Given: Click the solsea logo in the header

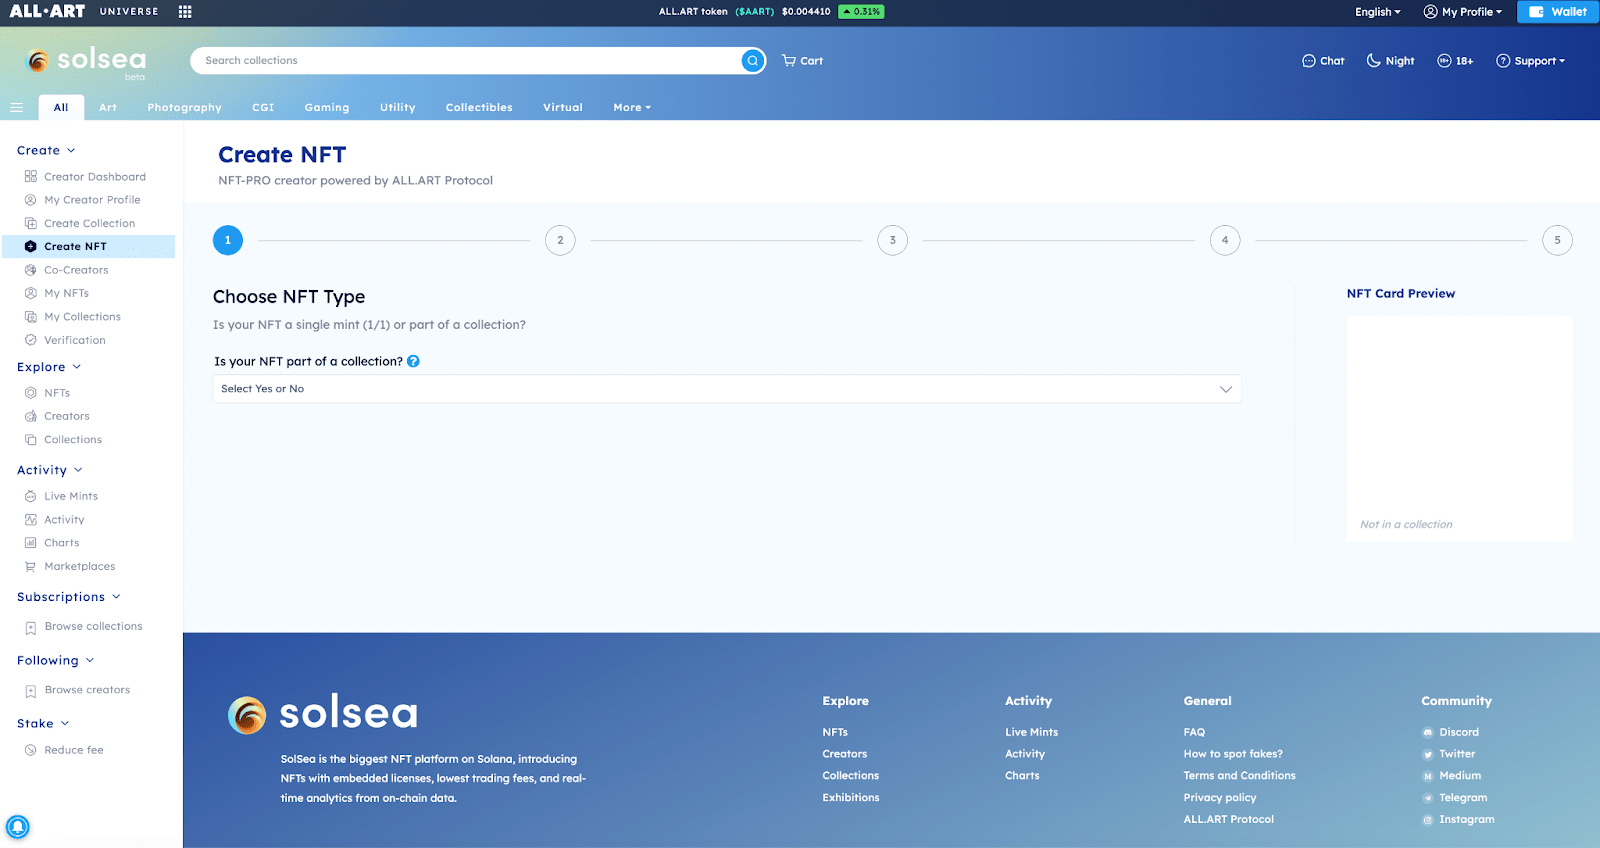Looking at the screenshot, I should pyautogui.click(x=87, y=62).
